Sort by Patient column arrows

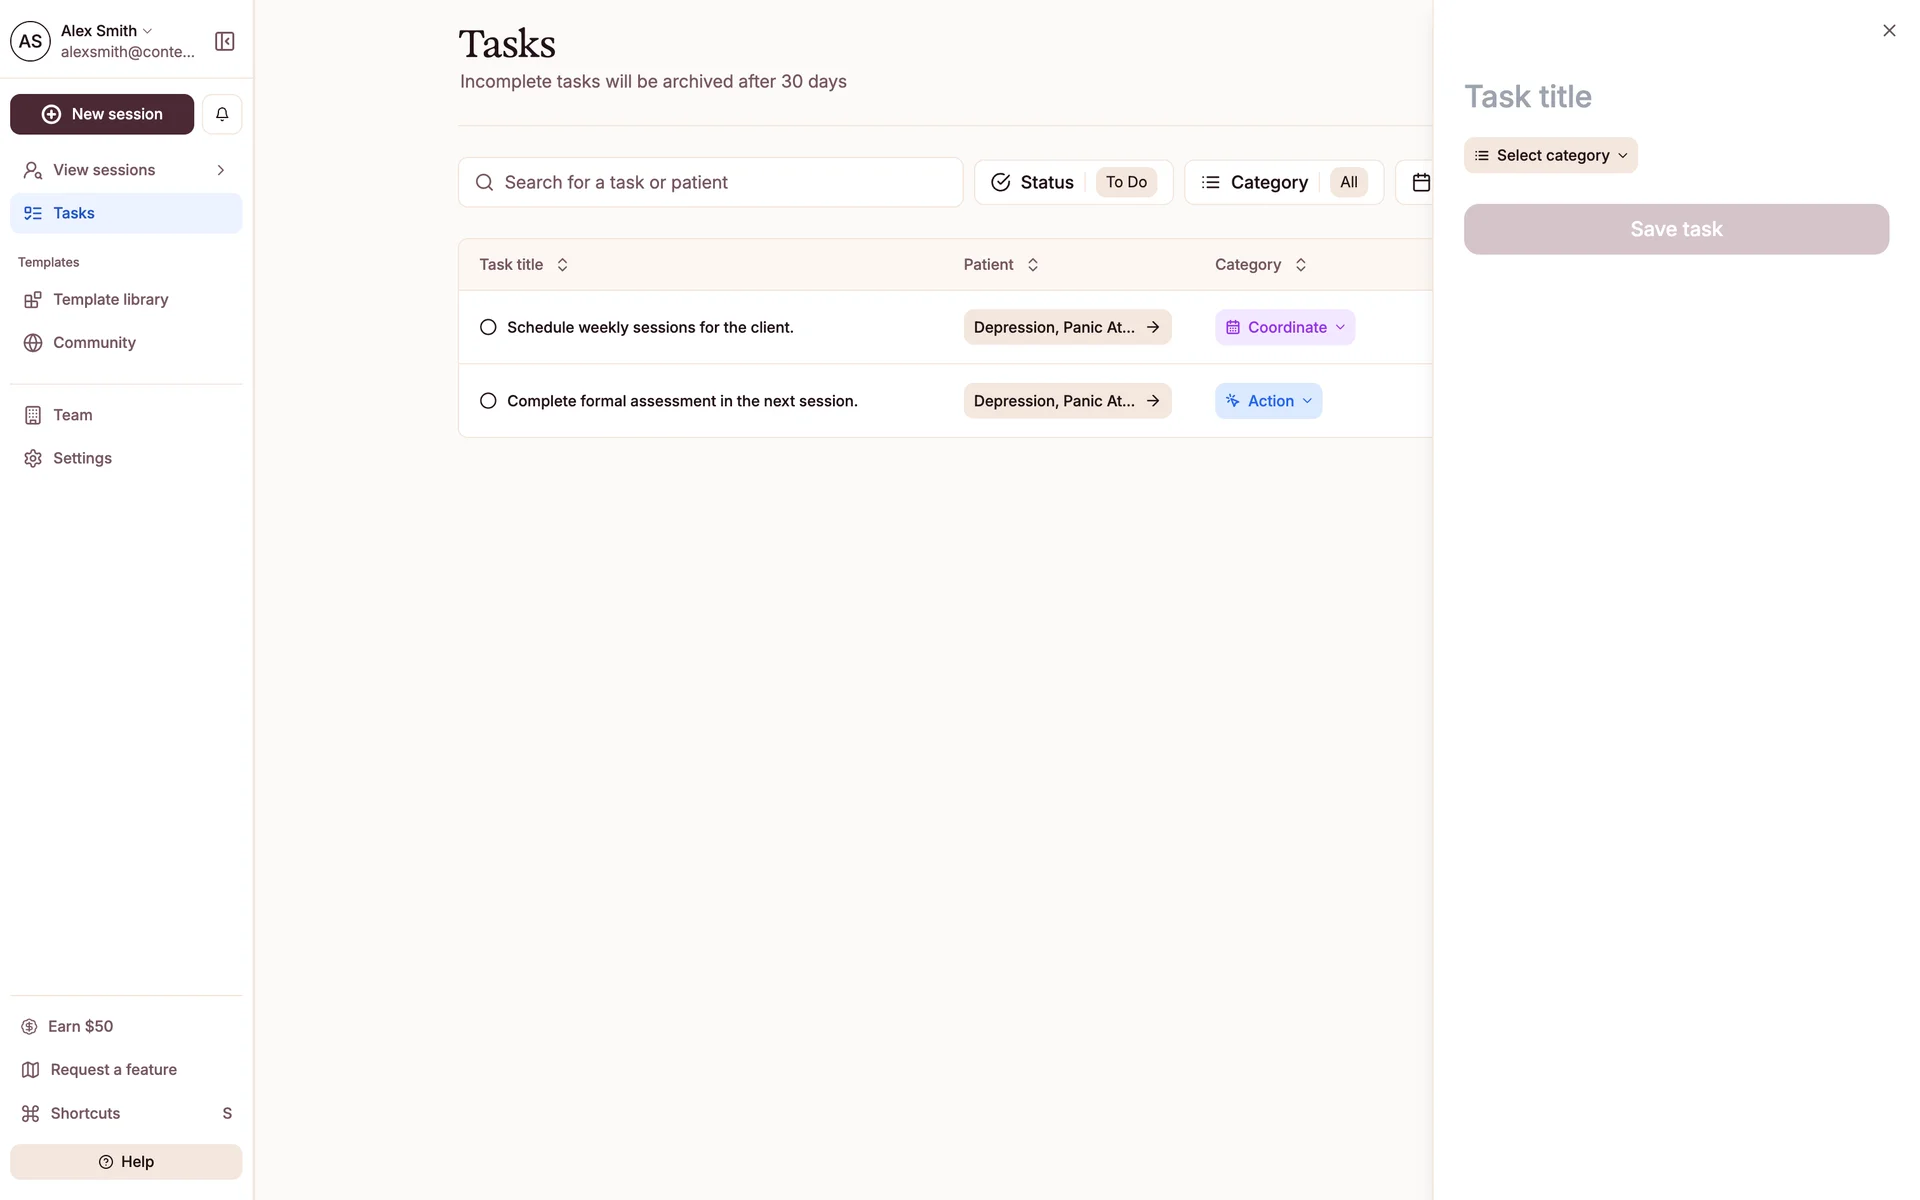coord(1033,265)
